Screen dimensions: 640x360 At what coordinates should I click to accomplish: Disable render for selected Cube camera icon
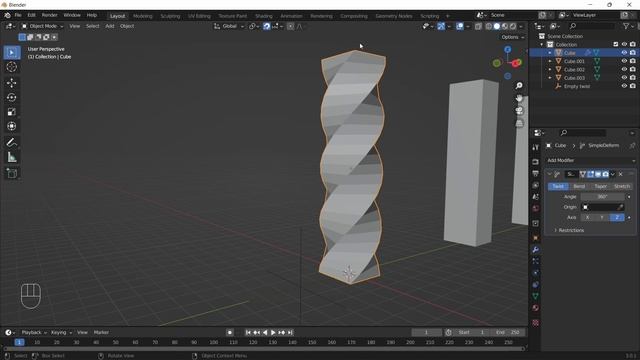tap(633, 53)
